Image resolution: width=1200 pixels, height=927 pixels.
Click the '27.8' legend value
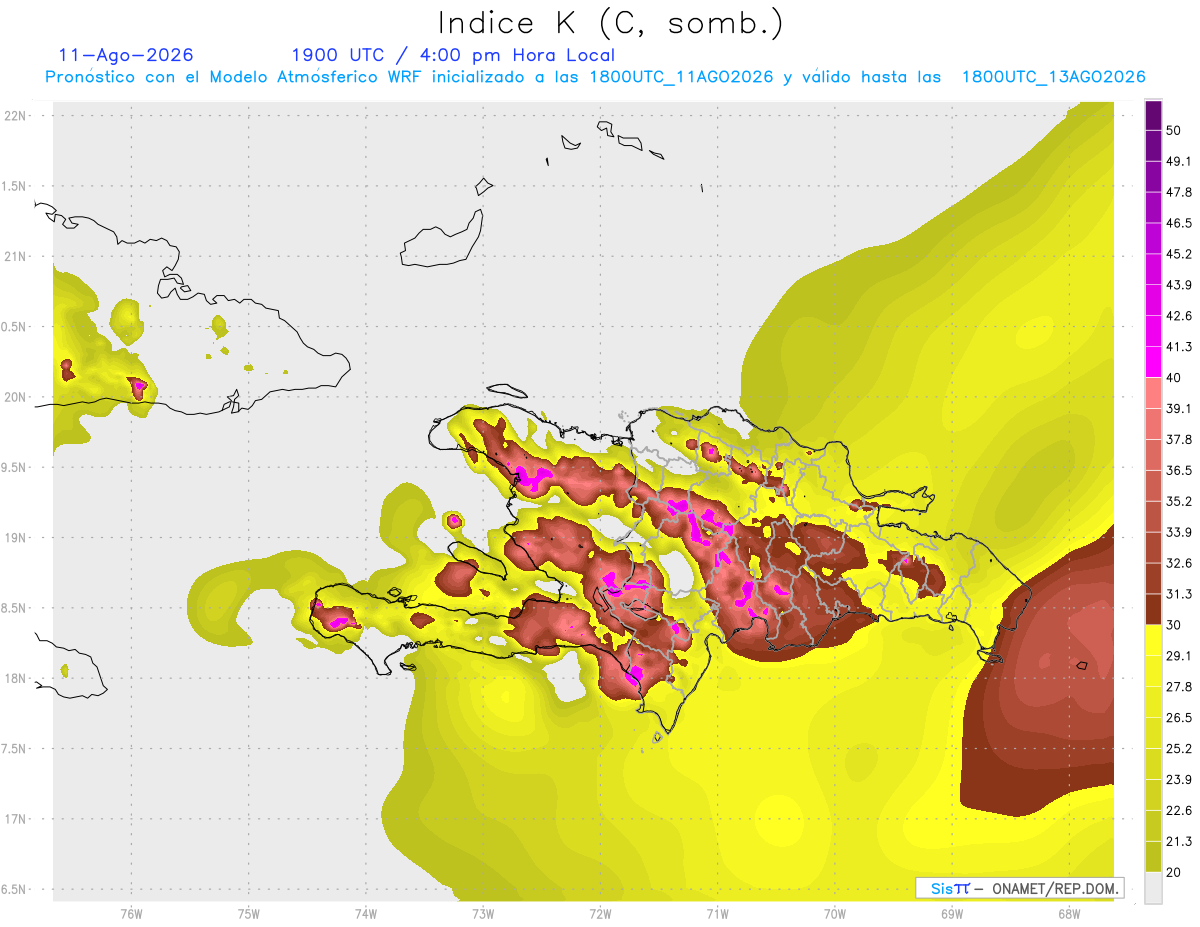point(1179,686)
